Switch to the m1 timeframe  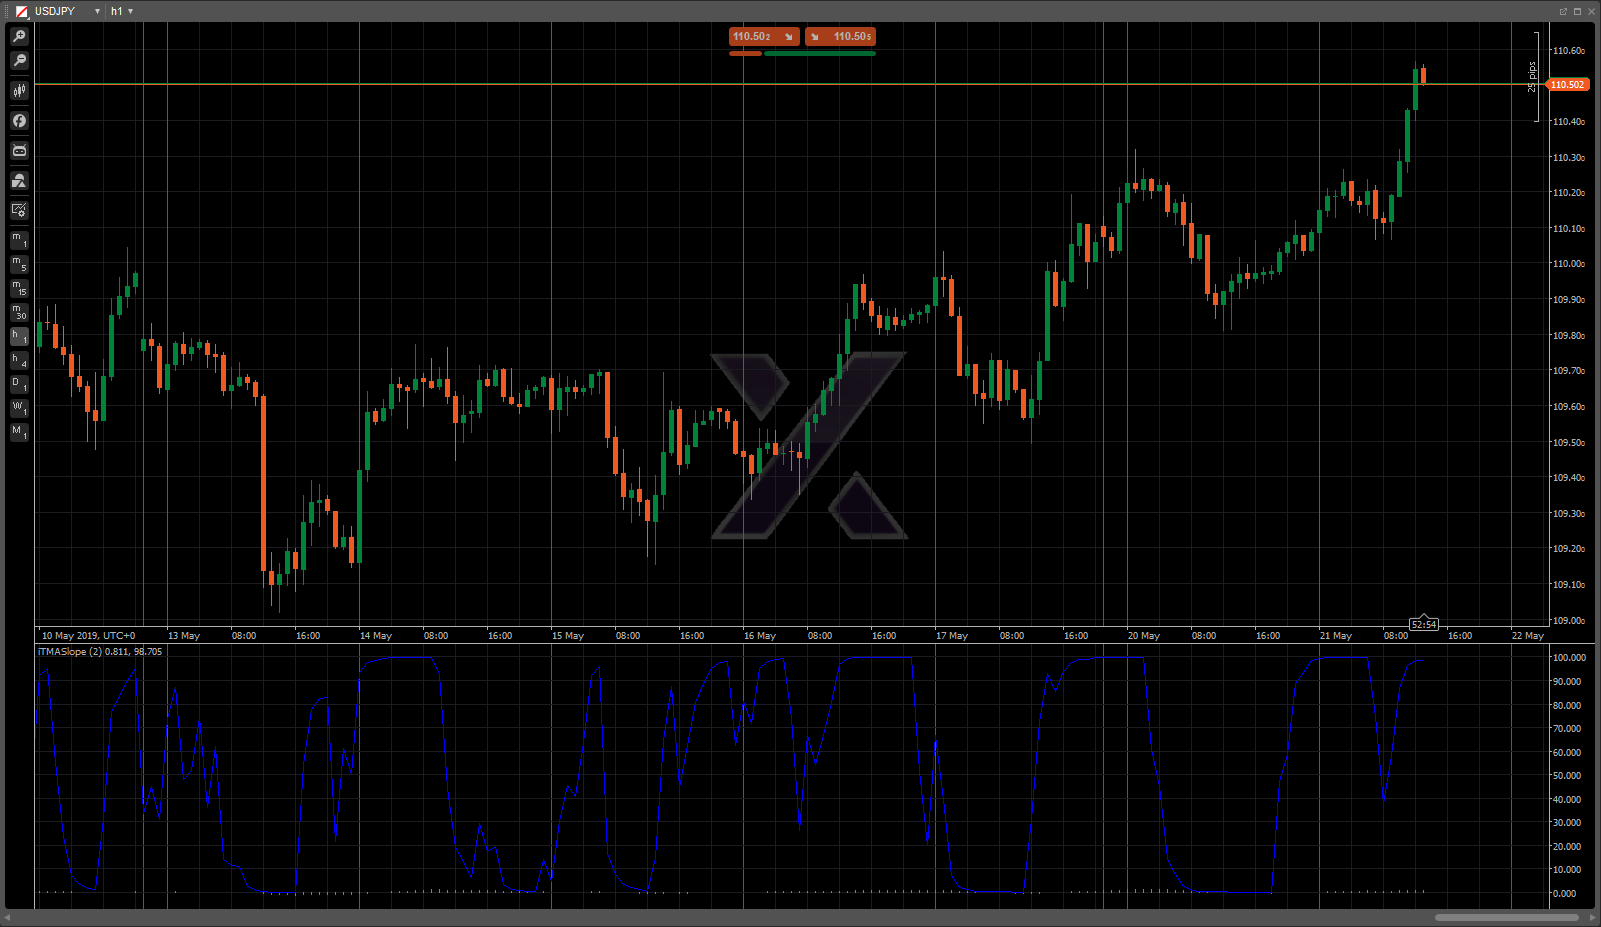[19, 240]
